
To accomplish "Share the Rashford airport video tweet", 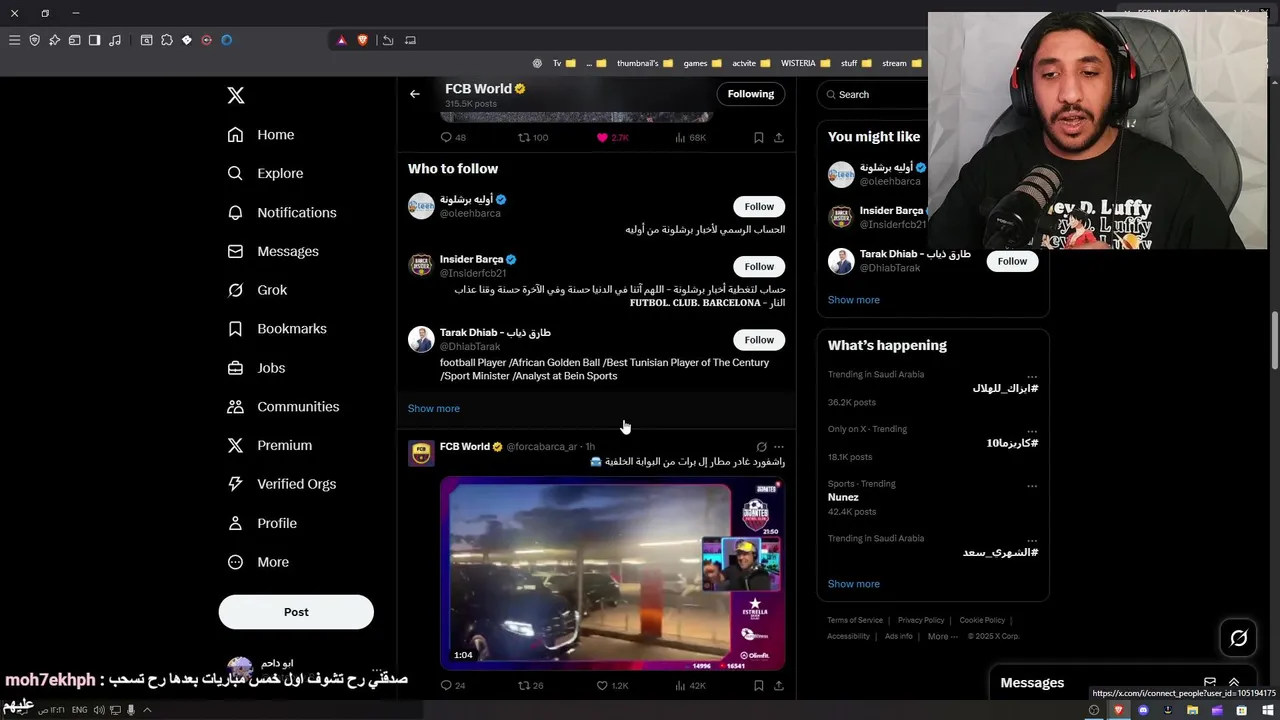I will [778, 685].
